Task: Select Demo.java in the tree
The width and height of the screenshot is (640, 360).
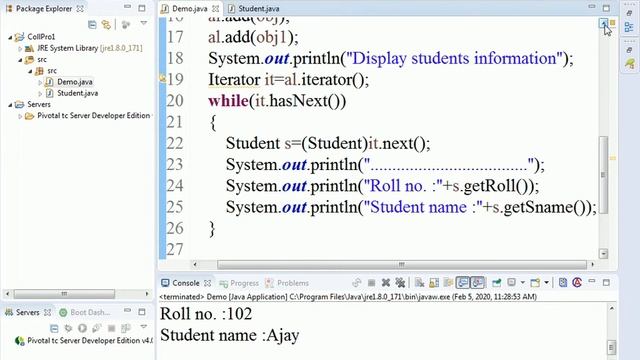Action: (75, 82)
